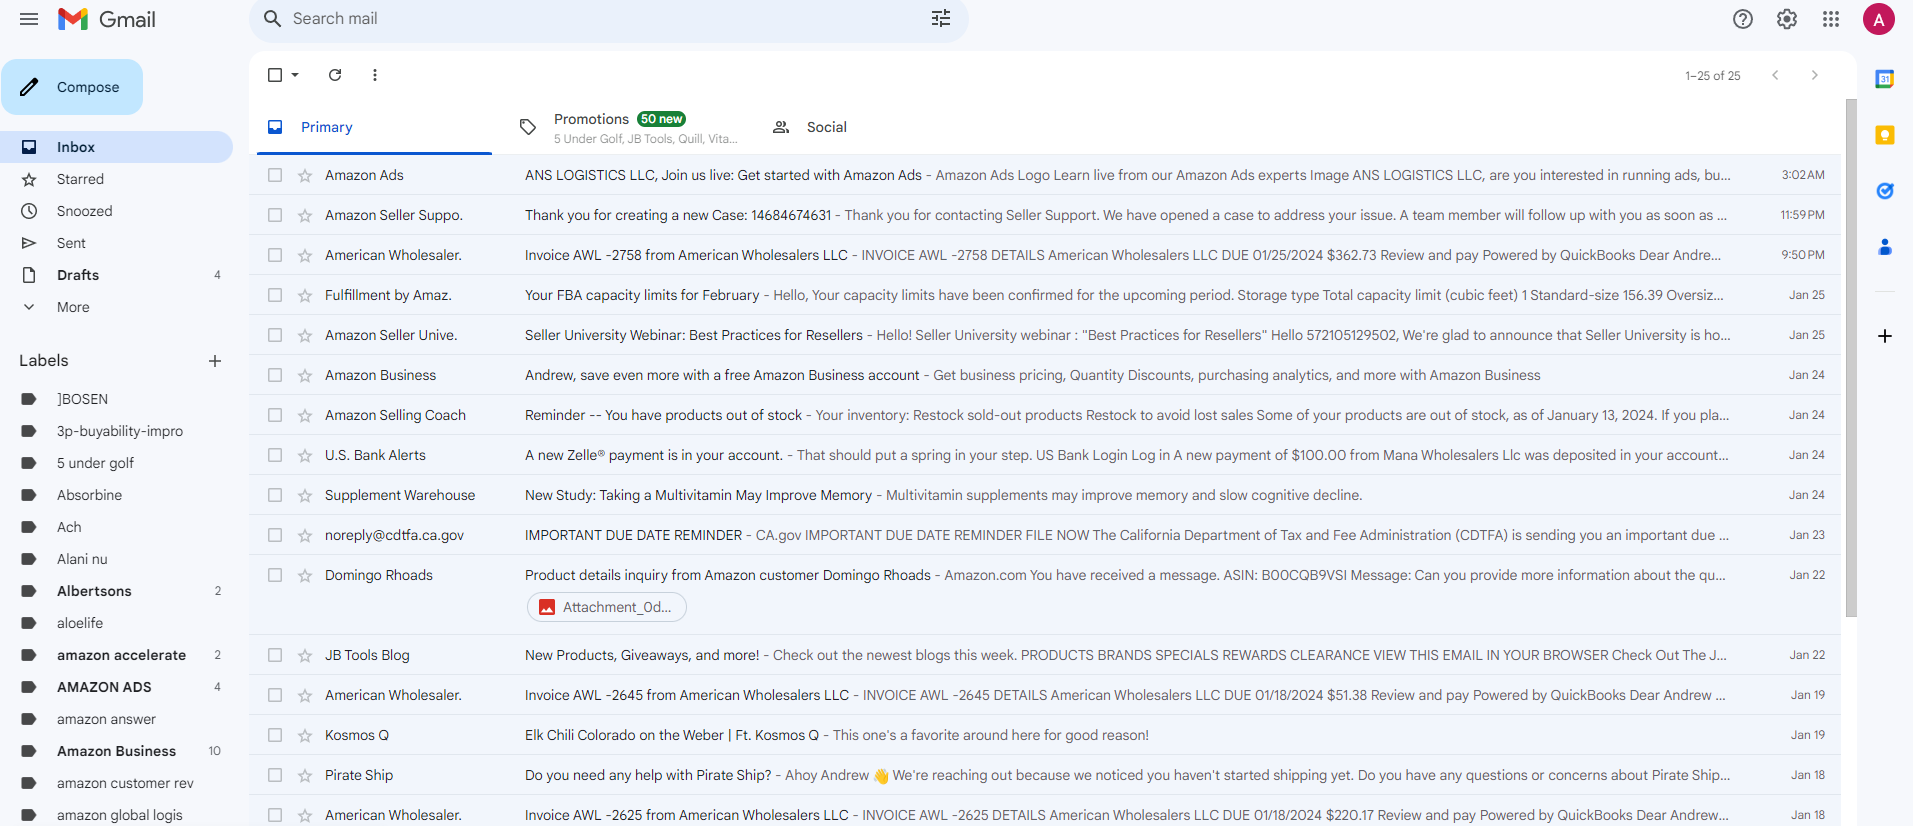Image resolution: width=1913 pixels, height=826 pixels.
Task: Check the Amazon Business email row
Action: click(x=275, y=375)
